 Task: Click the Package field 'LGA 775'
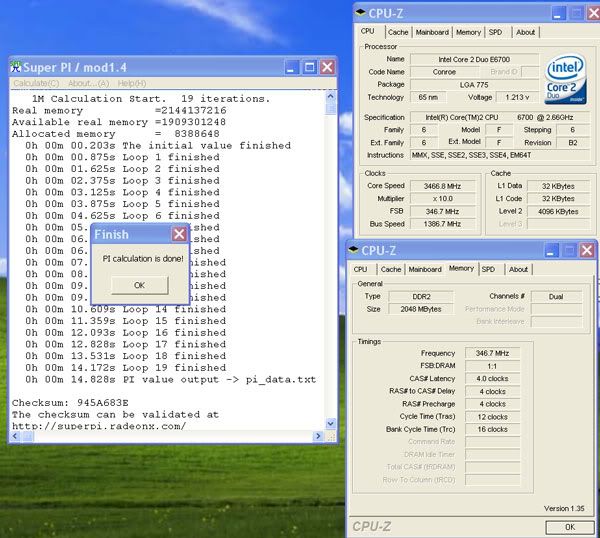coord(474,85)
